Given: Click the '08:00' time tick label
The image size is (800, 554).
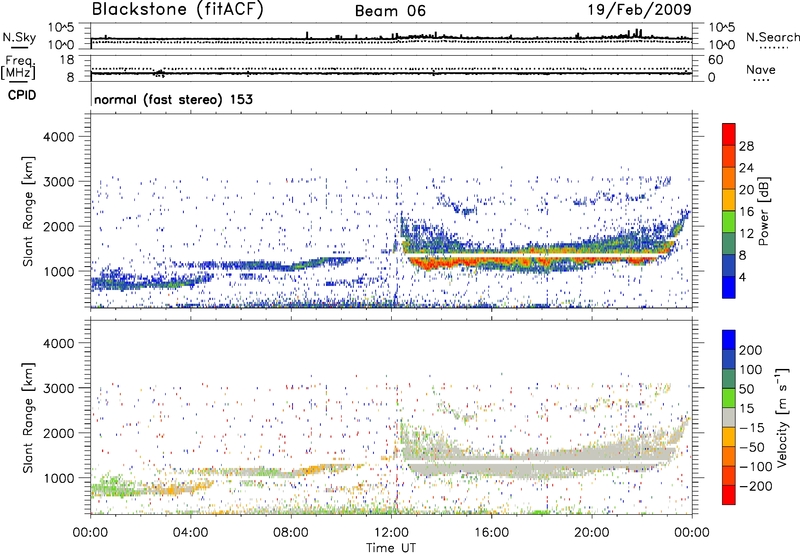Looking at the screenshot, I should coord(291,533).
